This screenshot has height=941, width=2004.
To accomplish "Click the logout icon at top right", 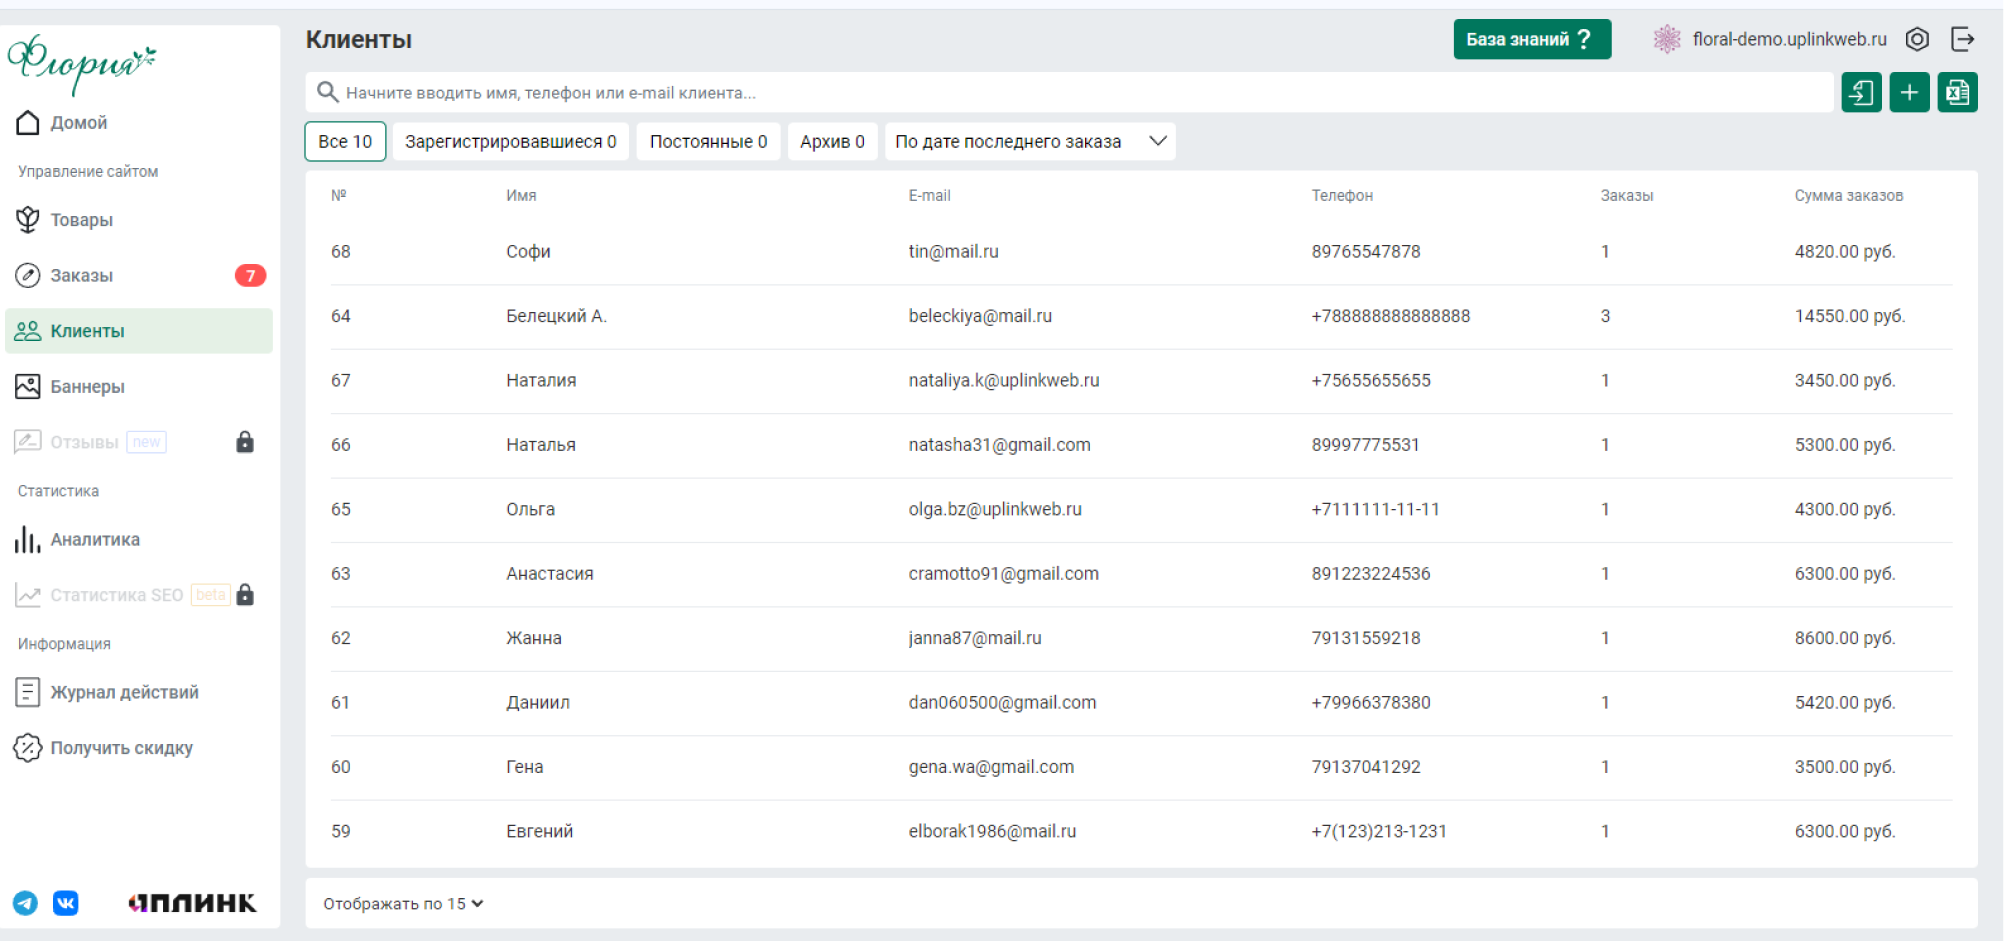I will tap(1963, 39).
